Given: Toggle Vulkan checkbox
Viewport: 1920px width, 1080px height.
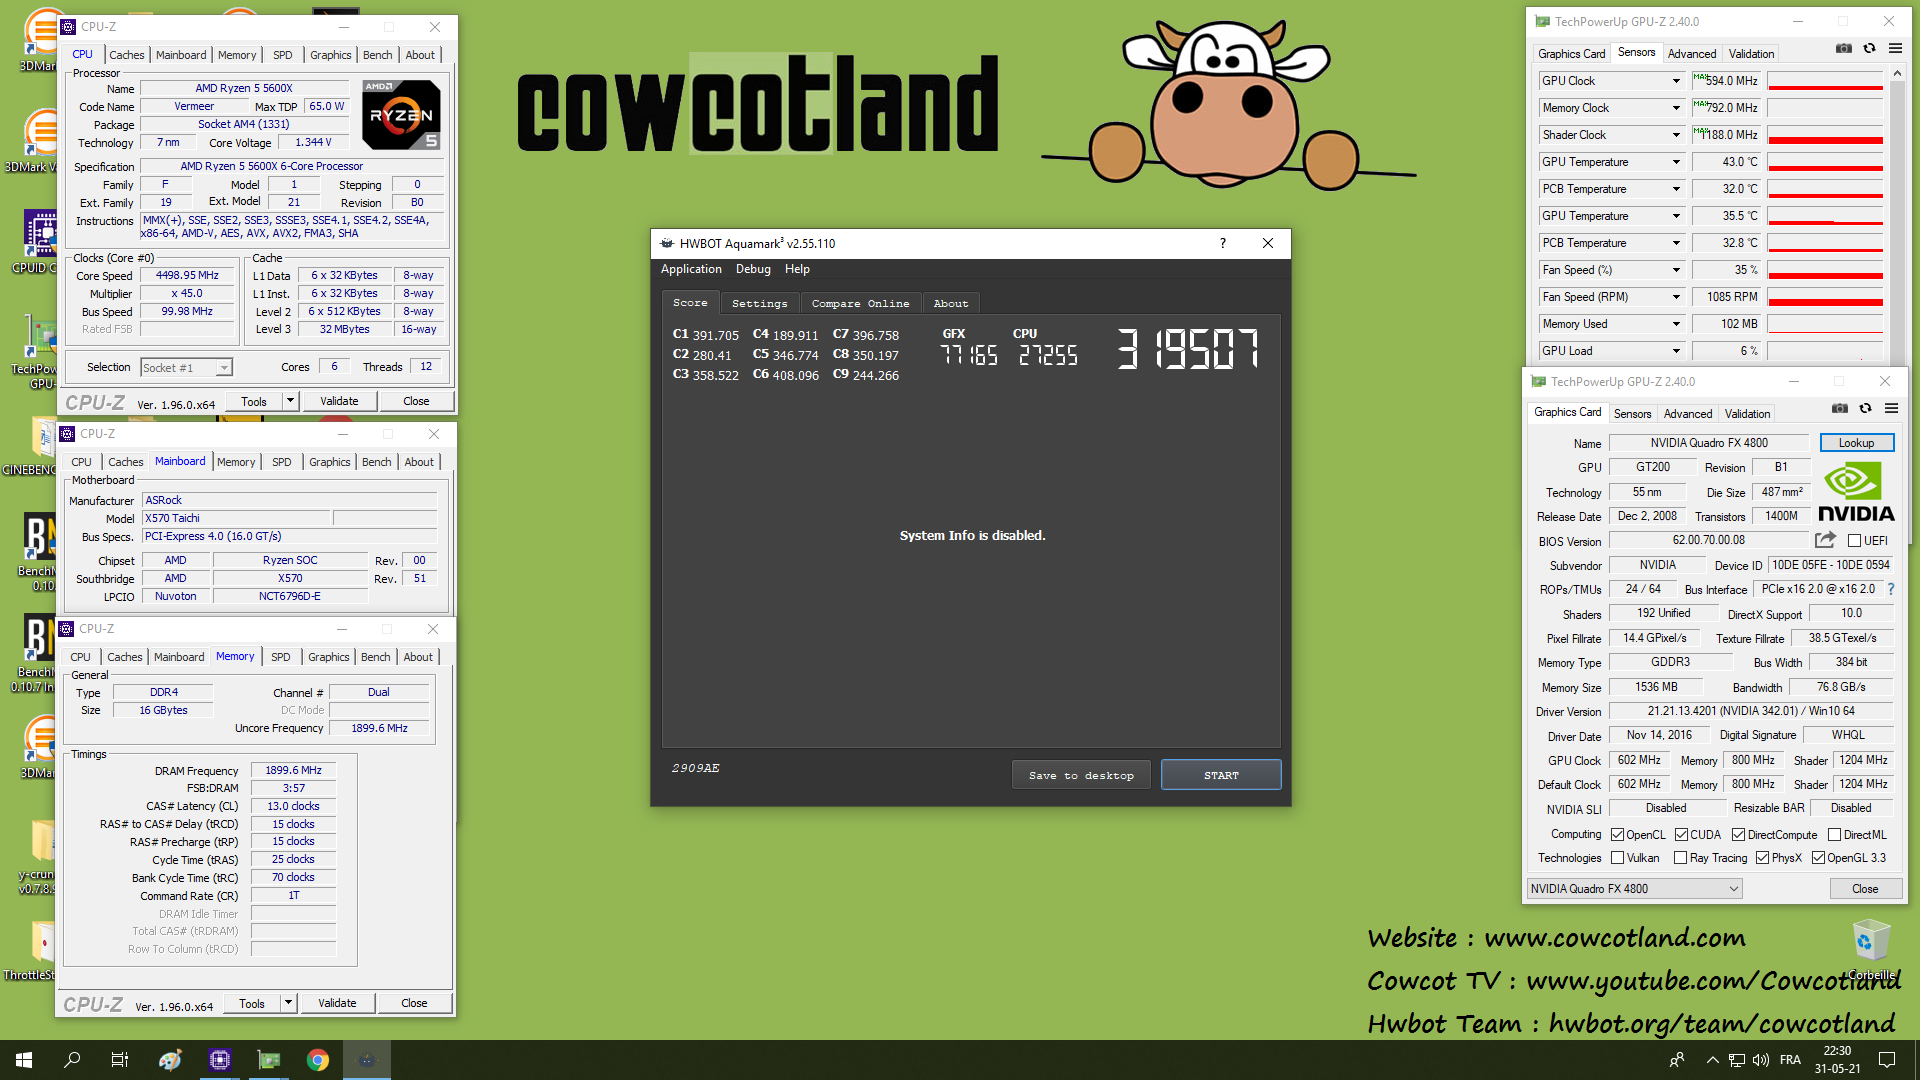Looking at the screenshot, I should tap(1617, 858).
